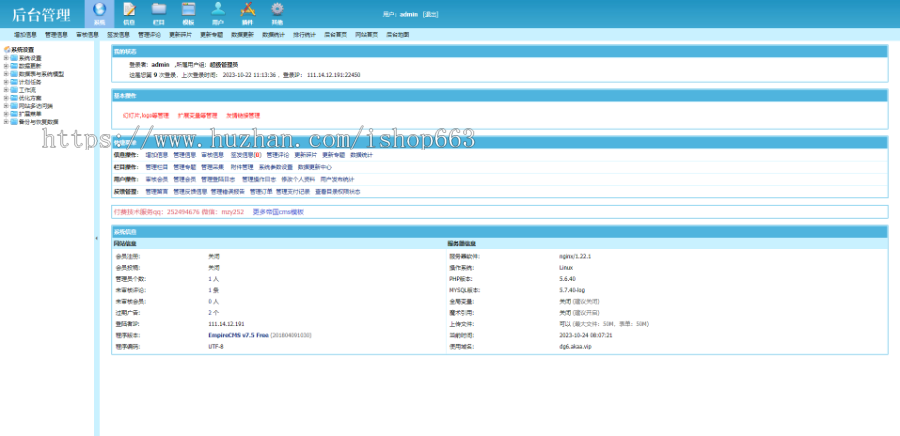Click the folder icon beside 扩展菜单
Image resolution: width=900 pixels, height=436 pixels.
14,114
